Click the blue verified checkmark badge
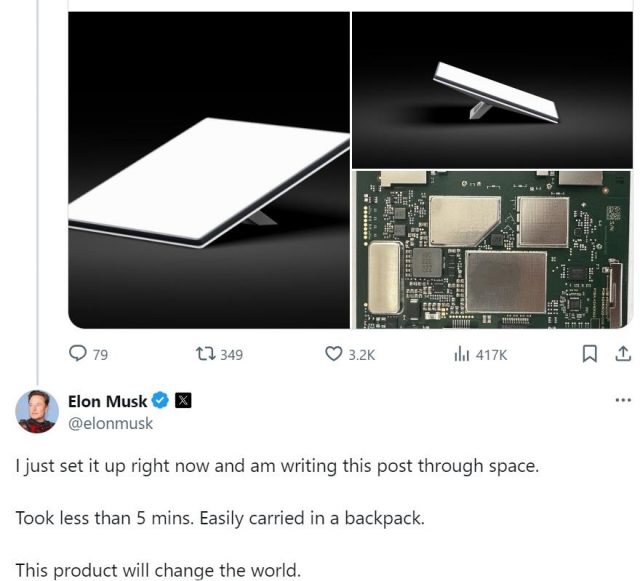 pos(160,401)
